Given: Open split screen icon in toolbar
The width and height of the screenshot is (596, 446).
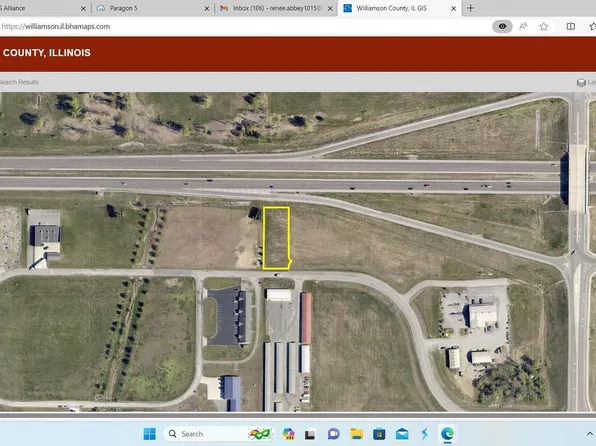Looking at the screenshot, I should [571, 26].
